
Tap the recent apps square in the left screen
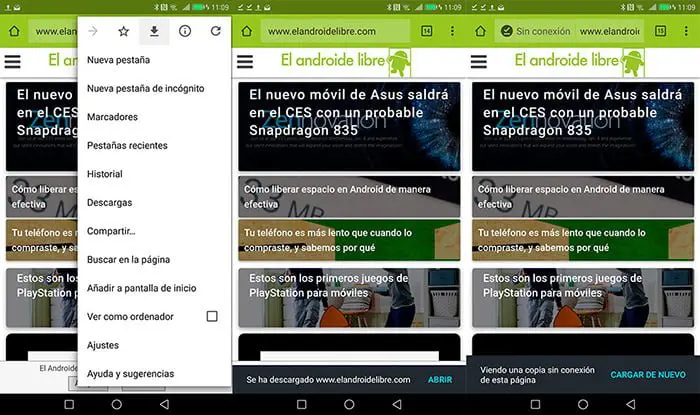[x=69, y=404]
